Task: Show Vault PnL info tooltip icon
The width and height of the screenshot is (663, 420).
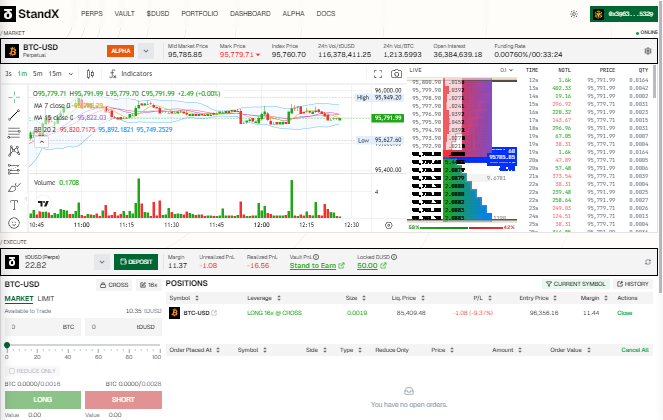Action: click(316, 257)
